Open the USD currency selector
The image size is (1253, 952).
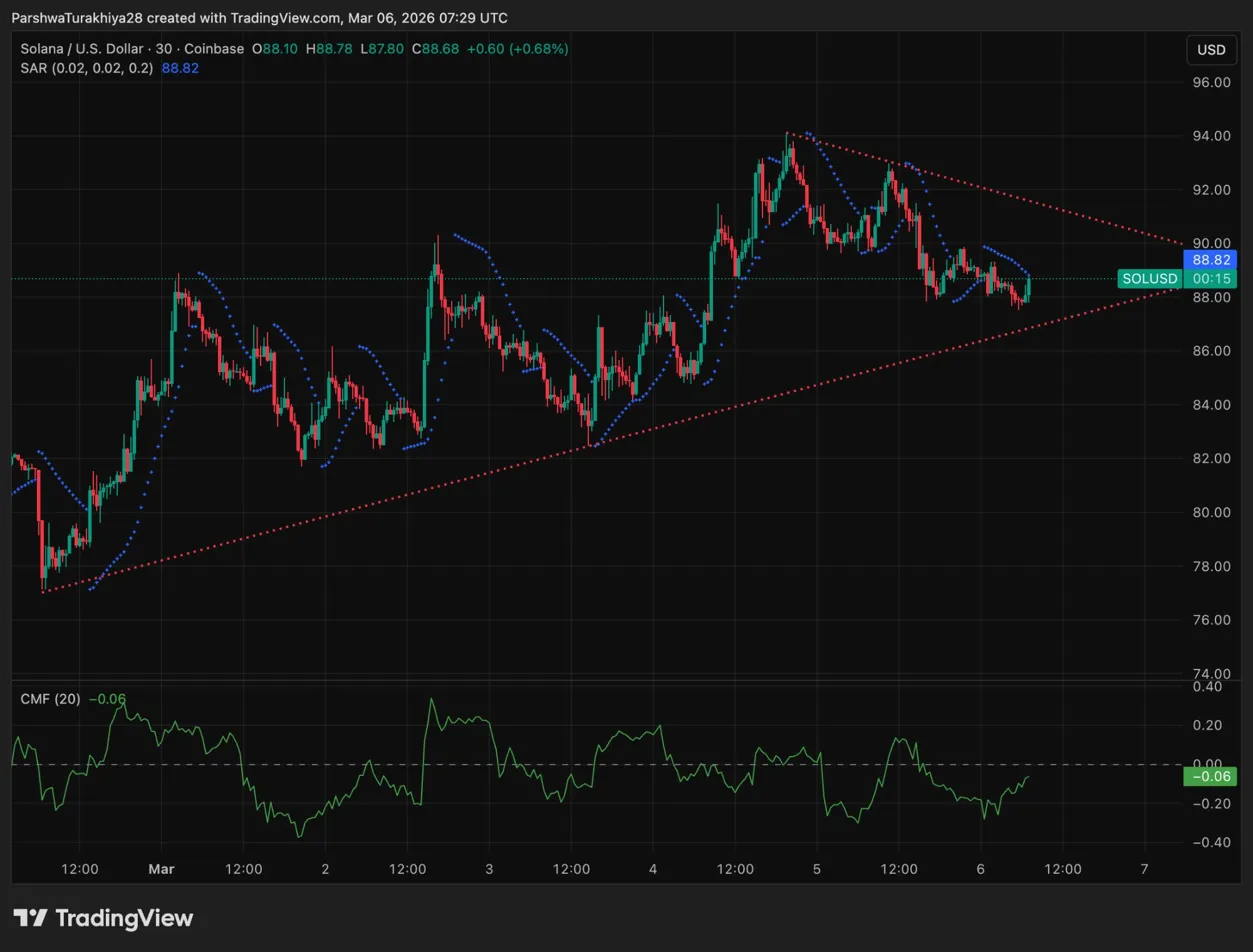1210,50
